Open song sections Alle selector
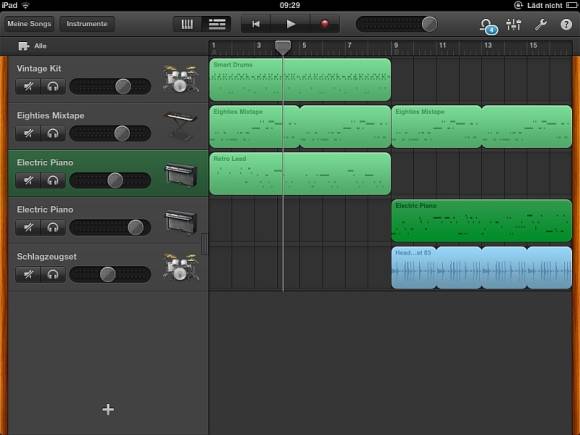580x435 pixels. 33,46
